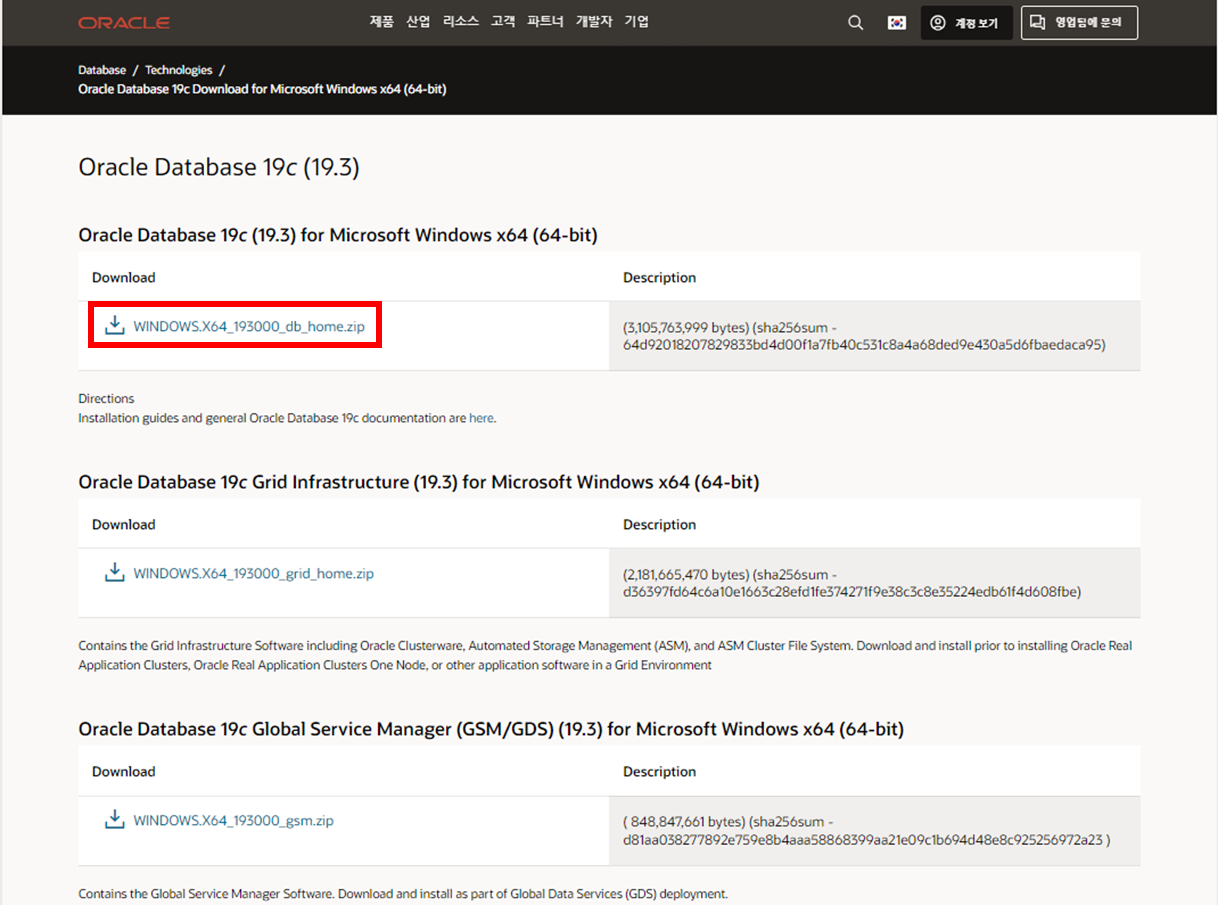The height and width of the screenshot is (905, 1218).
Task: Click the db_home sha256sum description text
Action: click(864, 335)
